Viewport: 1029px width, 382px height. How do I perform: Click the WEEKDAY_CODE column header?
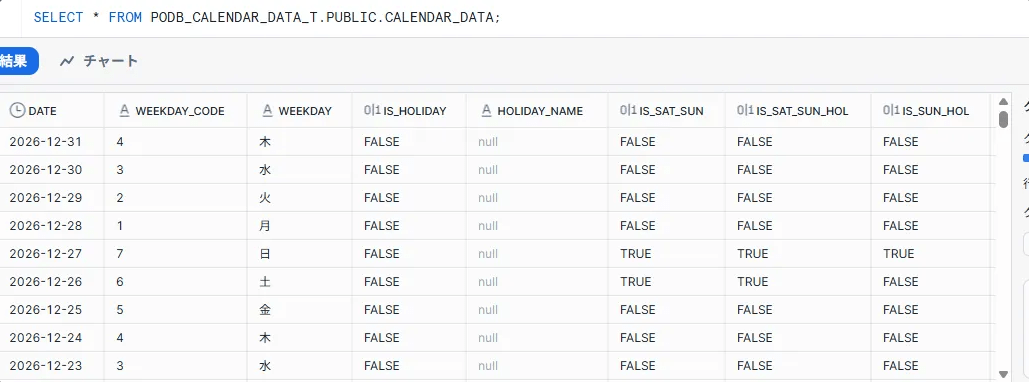click(175, 111)
